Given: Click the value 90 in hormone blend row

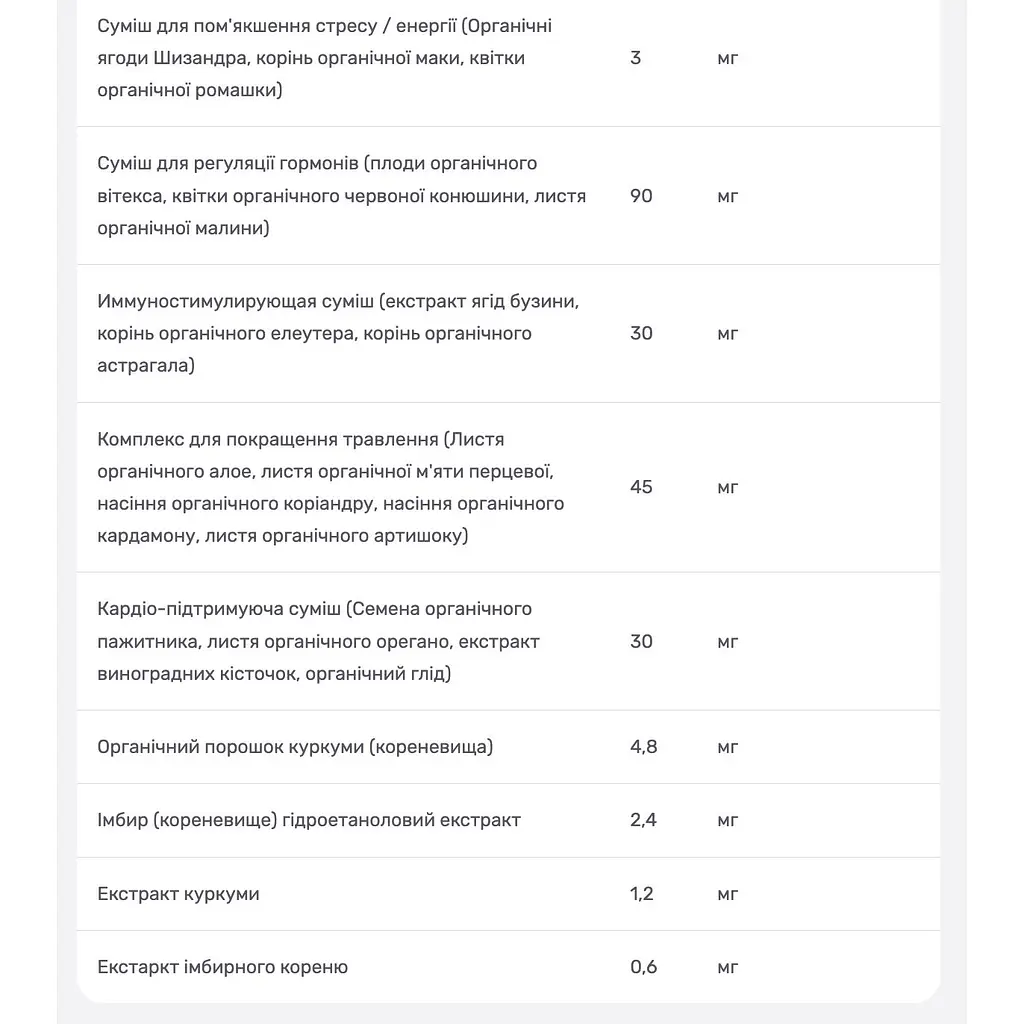Looking at the screenshot, I should coord(641,196).
